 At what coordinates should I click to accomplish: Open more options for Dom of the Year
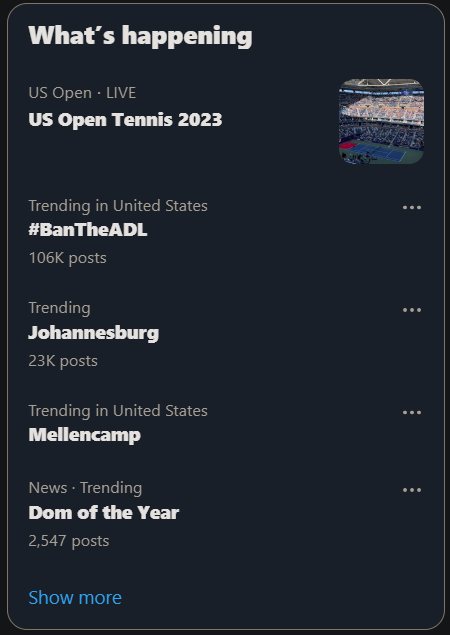[412, 490]
